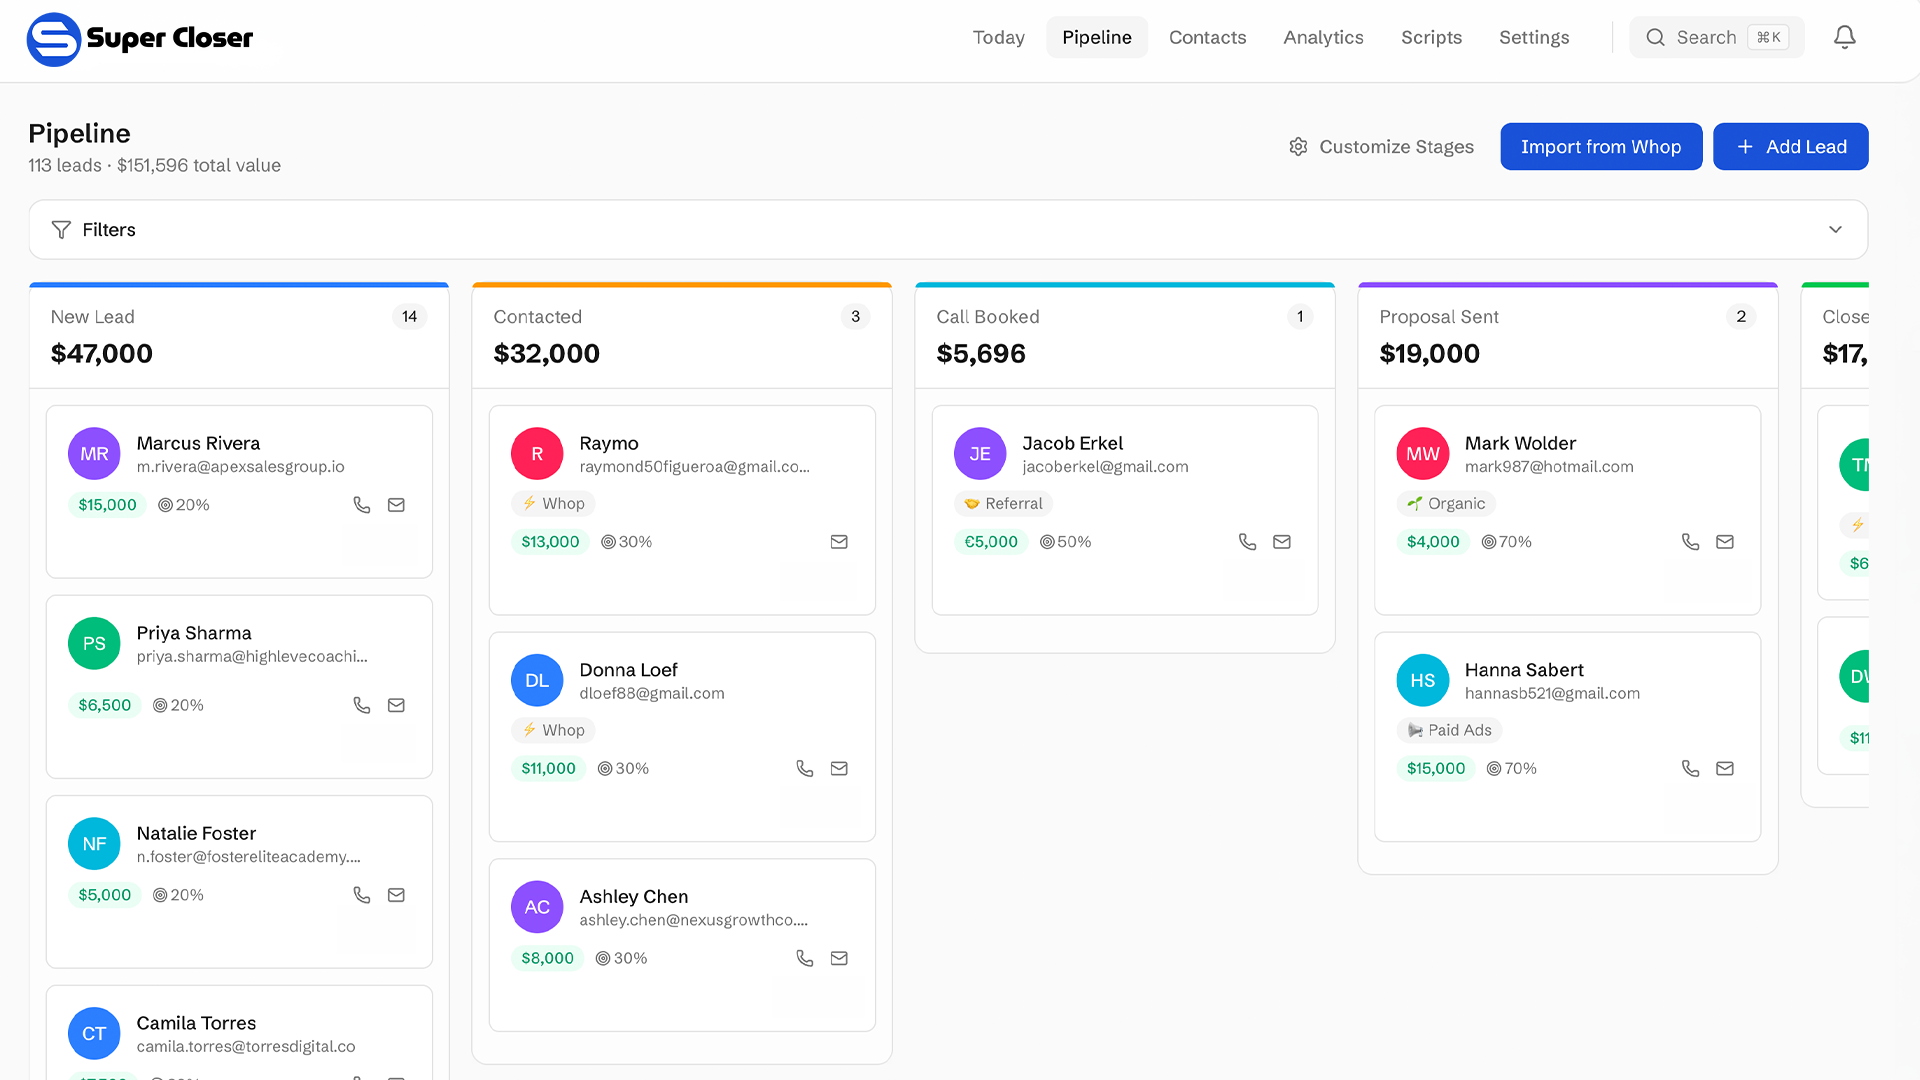
Task: Click the $13,000 value on Raymo
Action: pos(550,542)
